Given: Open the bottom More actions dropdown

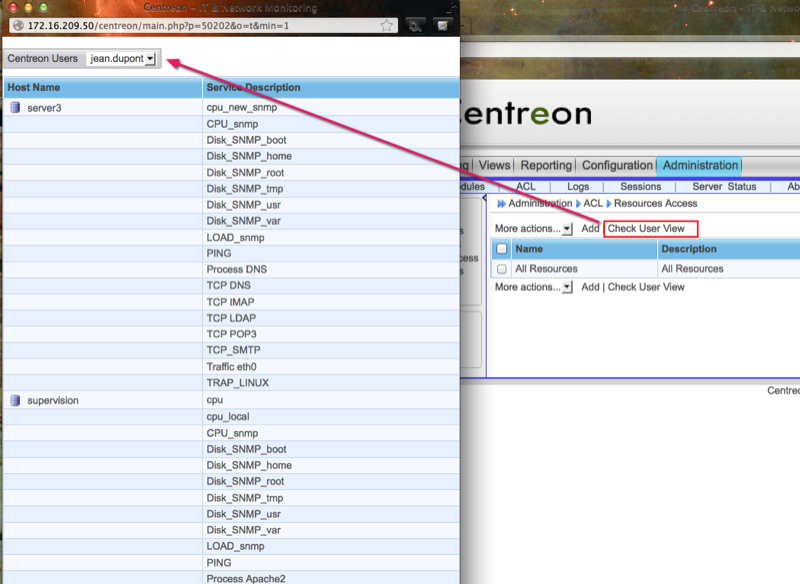Looking at the screenshot, I should pos(533,287).
